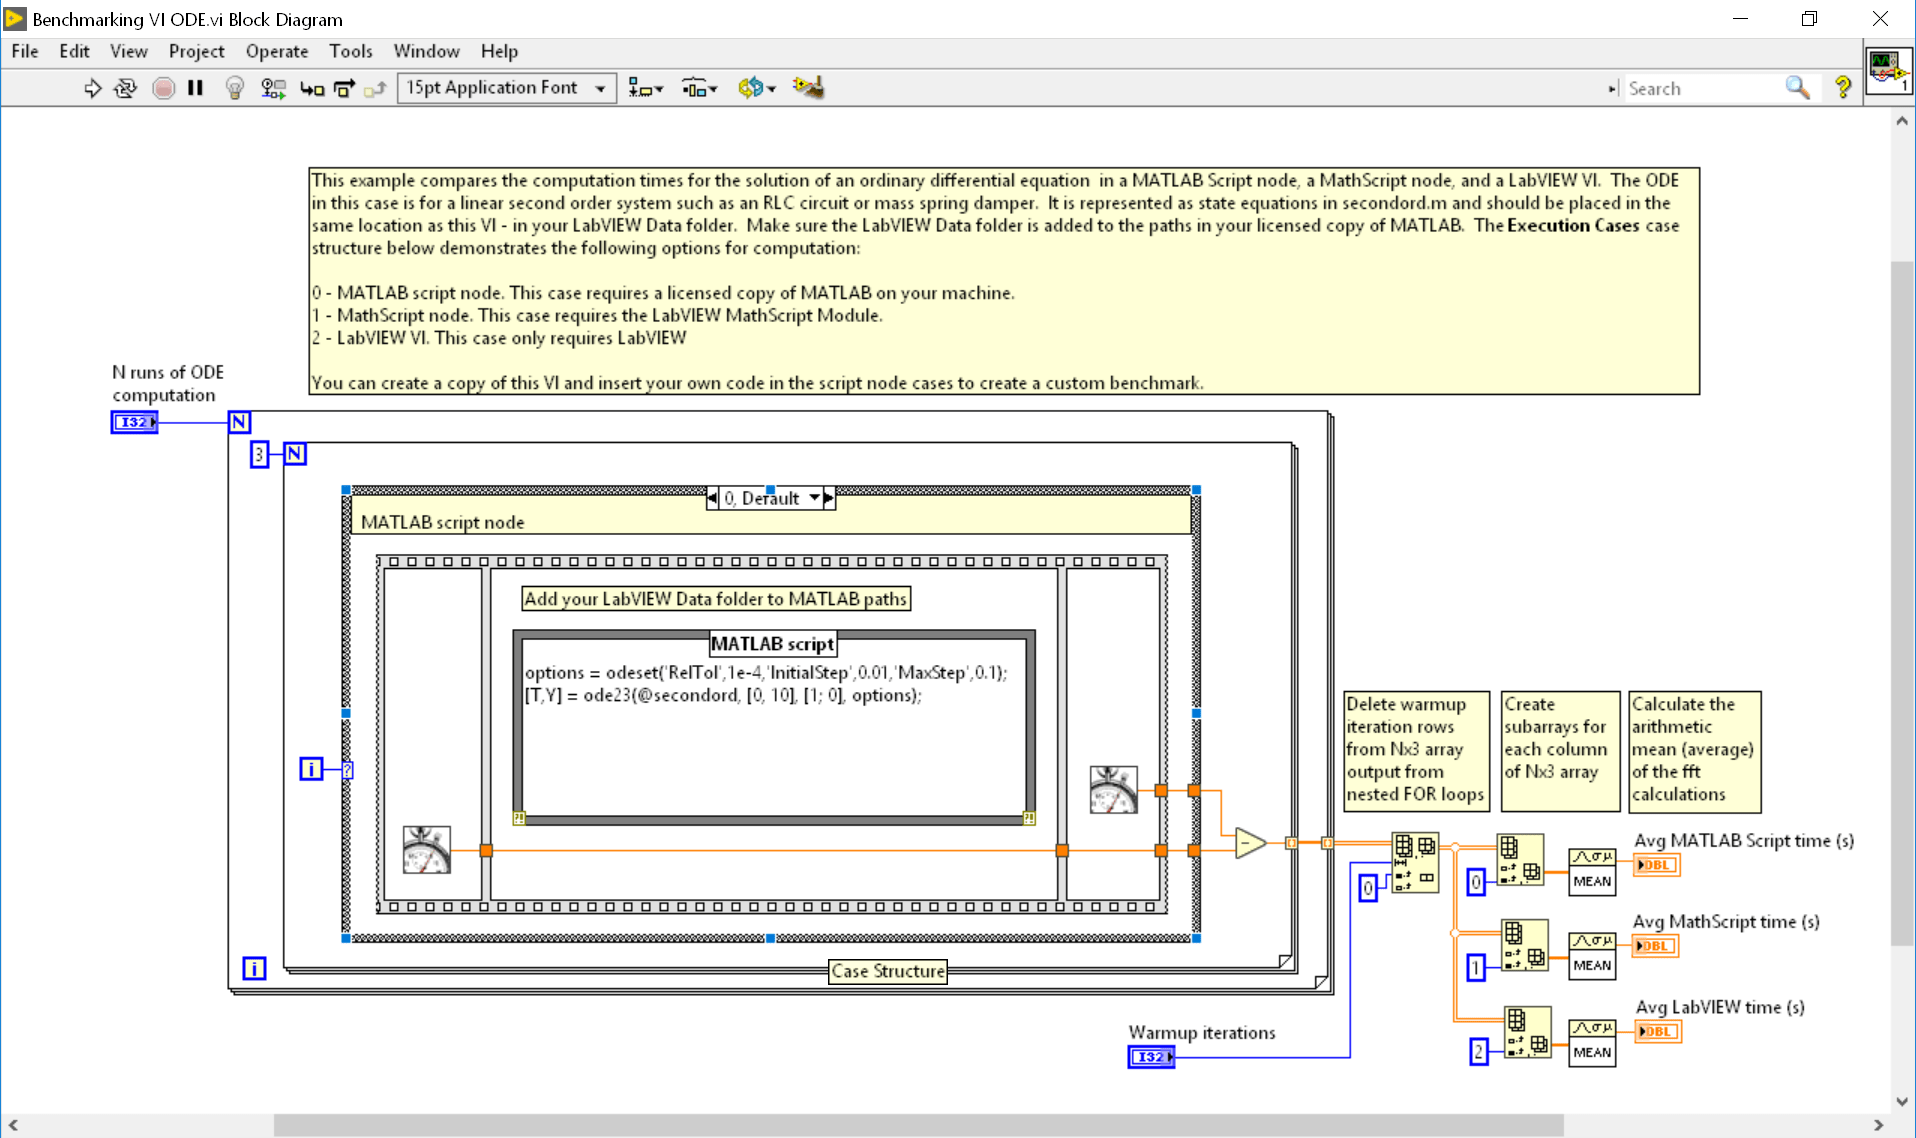
Task: Open the Project menu
Action: [196, 51]
